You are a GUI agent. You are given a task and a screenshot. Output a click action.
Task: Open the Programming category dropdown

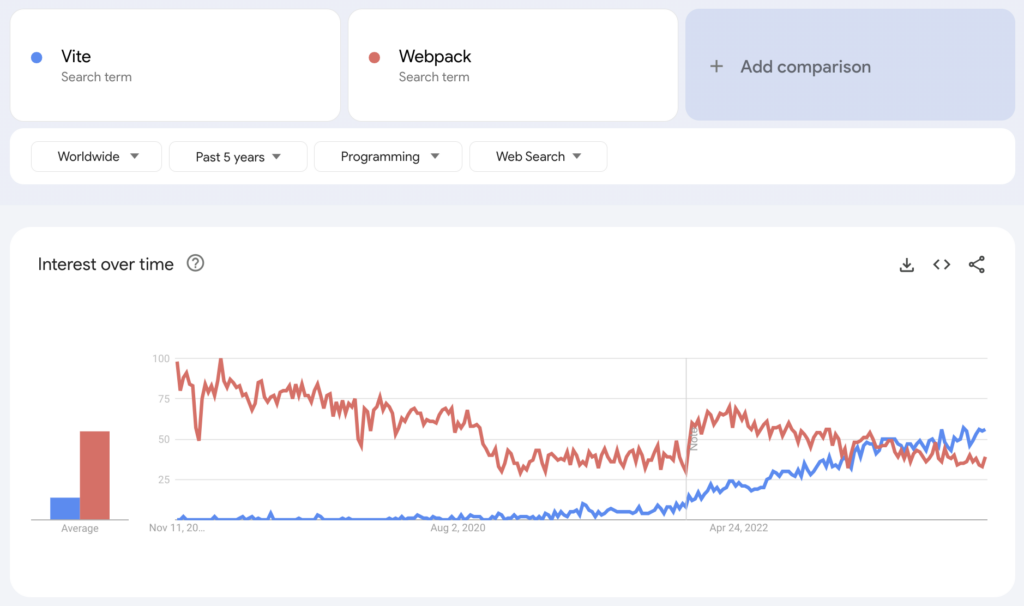387,156
